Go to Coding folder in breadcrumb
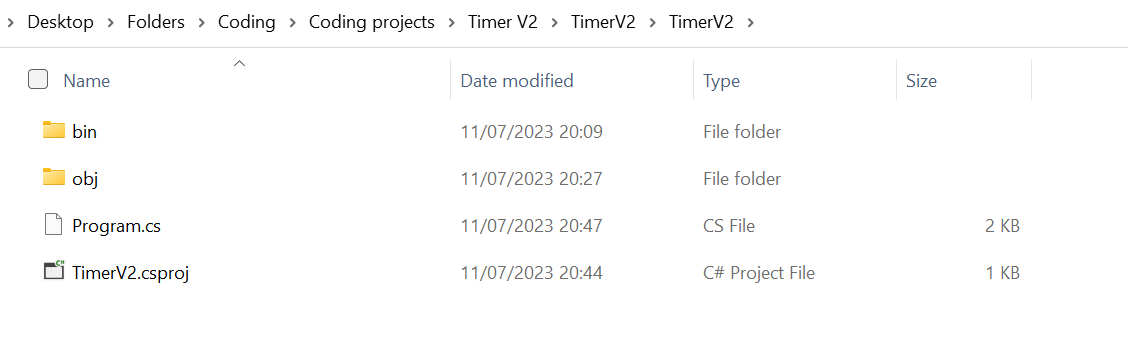This screenshot has width=1128, height=362. point(247,22)
